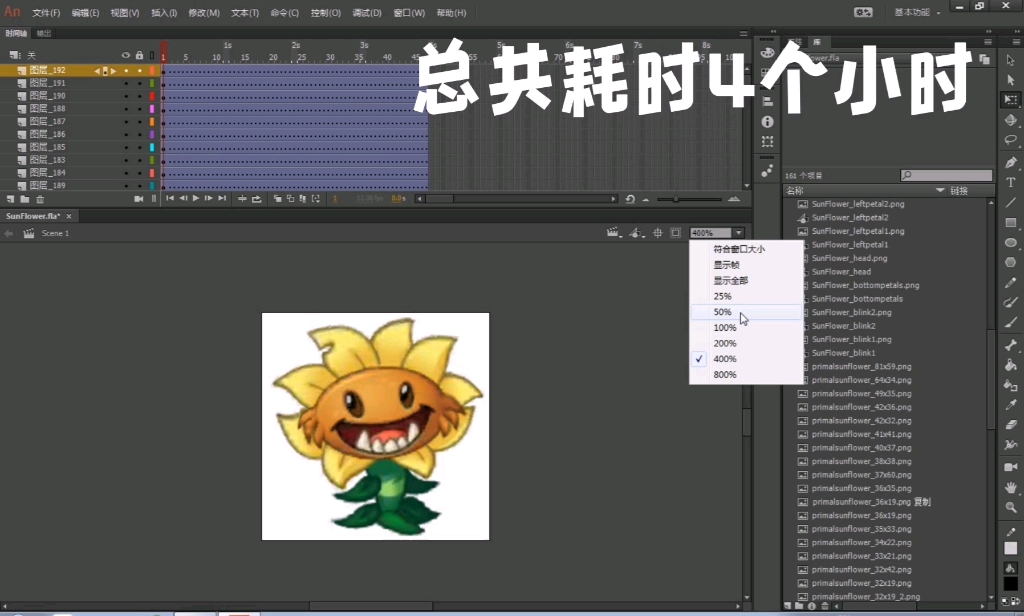Select primalsunflower_81x59.png library item
1024x616 pixels.
pyautogui.click(x=861, y=366)
